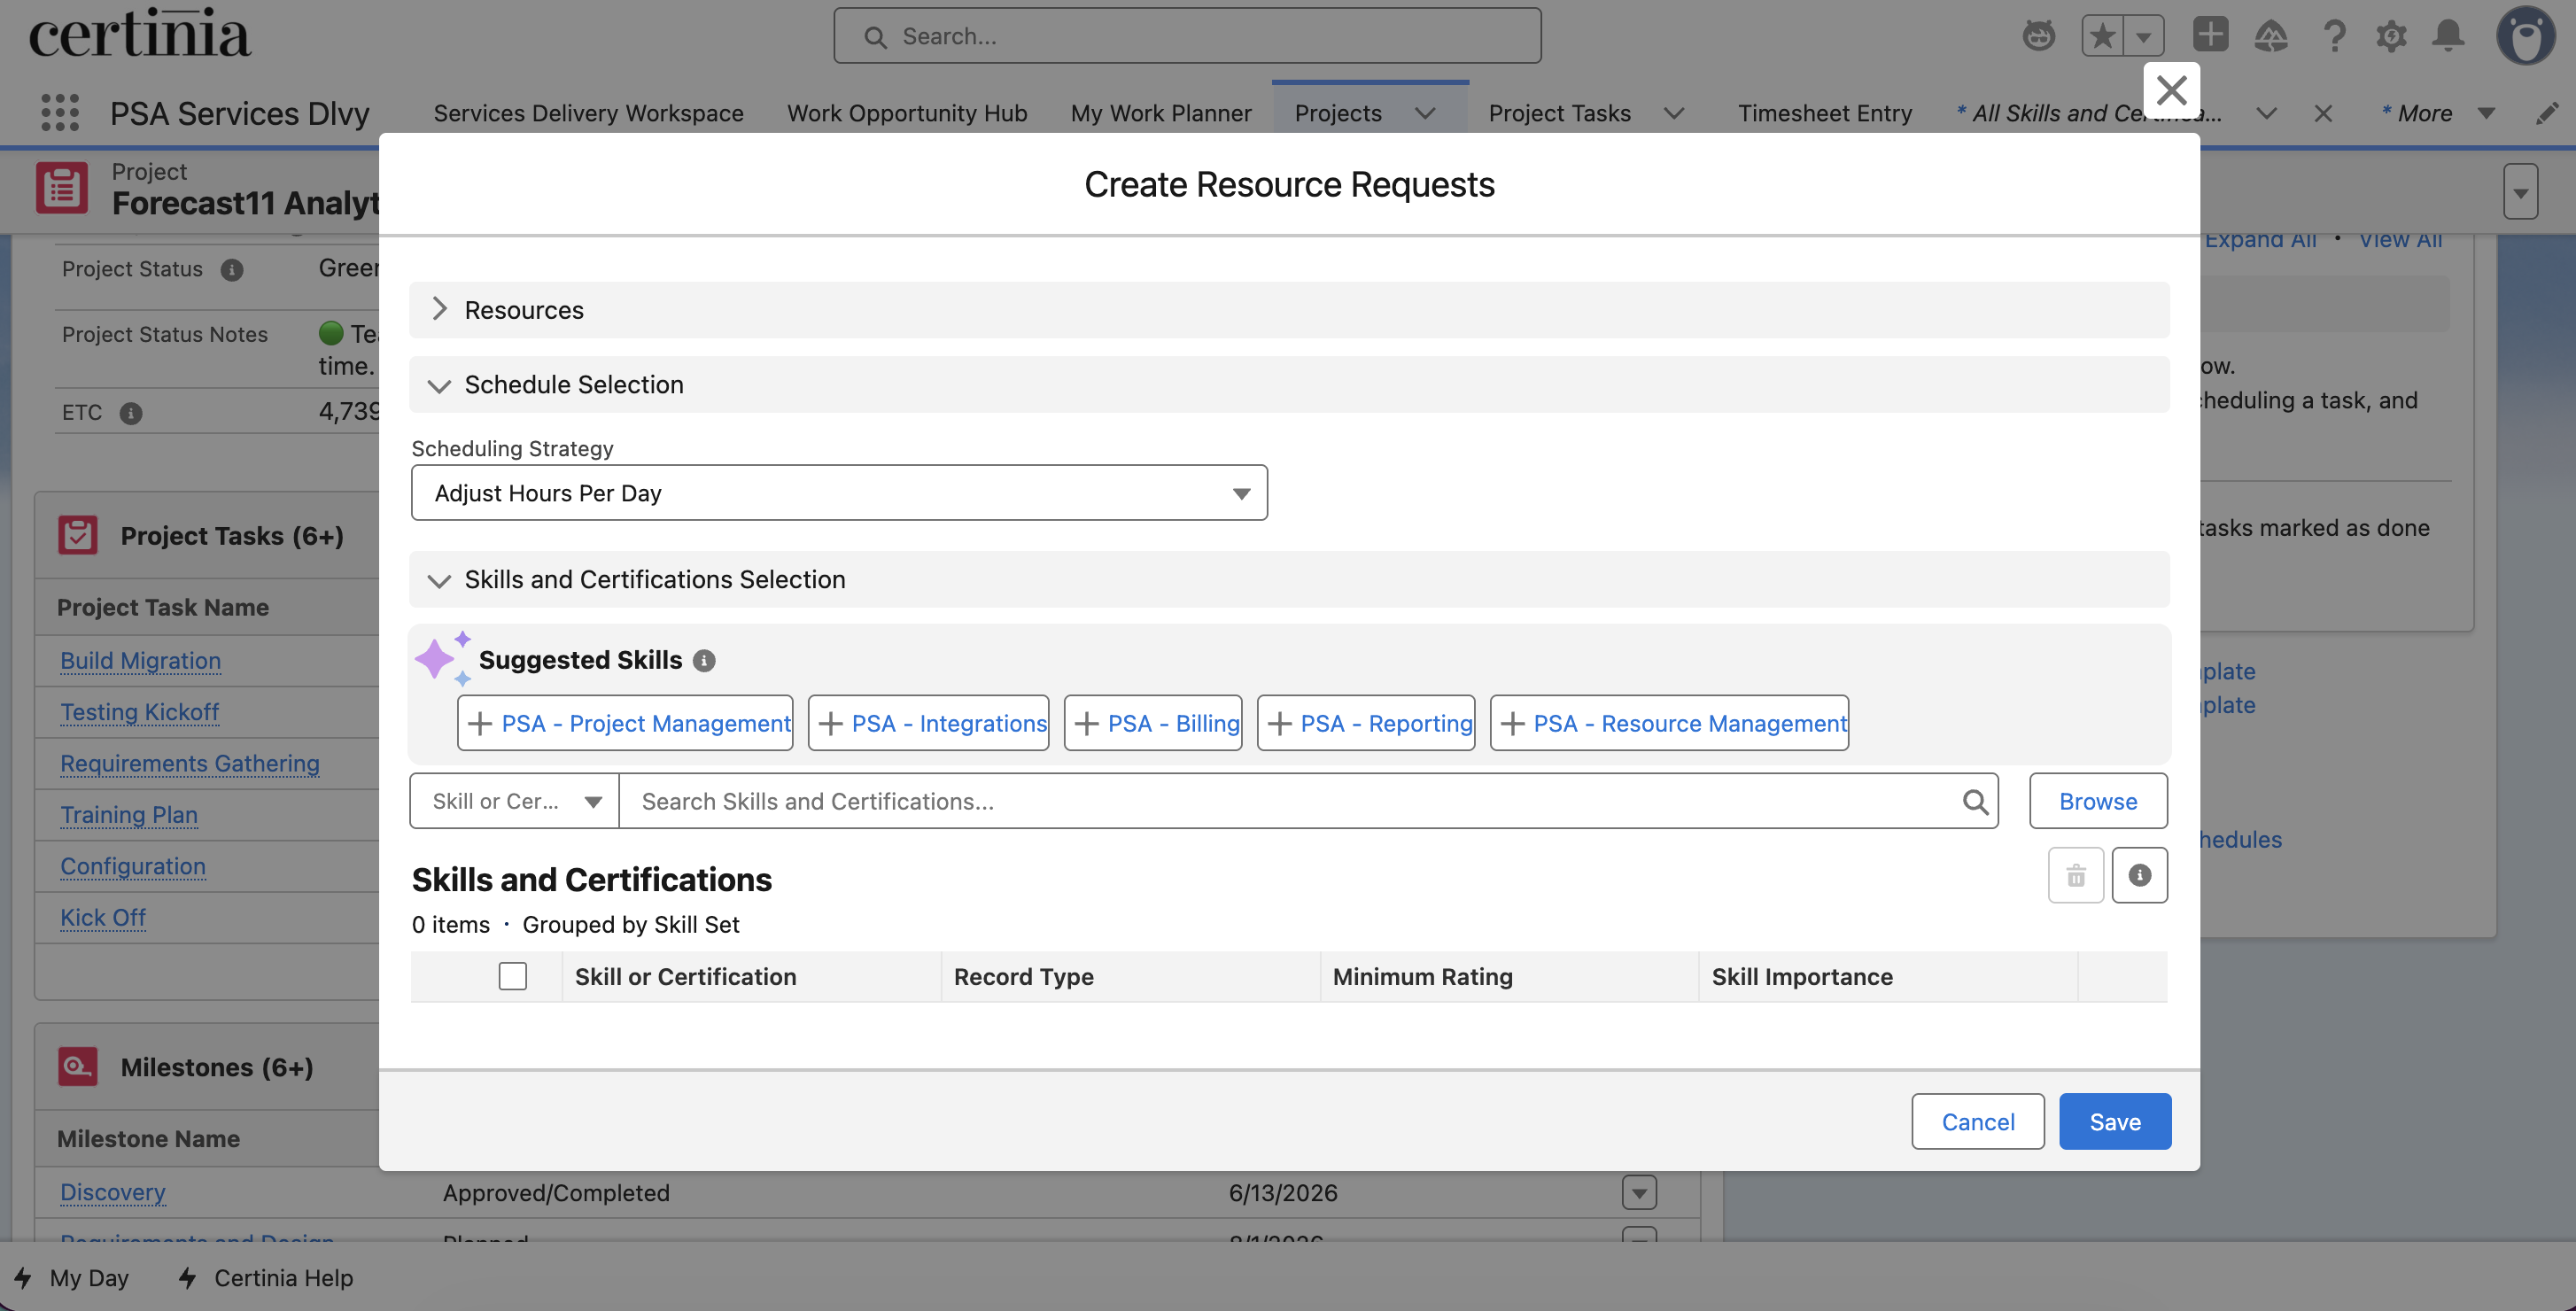2576x1311 pixels.
Task: Open the App Launcher grid icon
Action: 60,113
